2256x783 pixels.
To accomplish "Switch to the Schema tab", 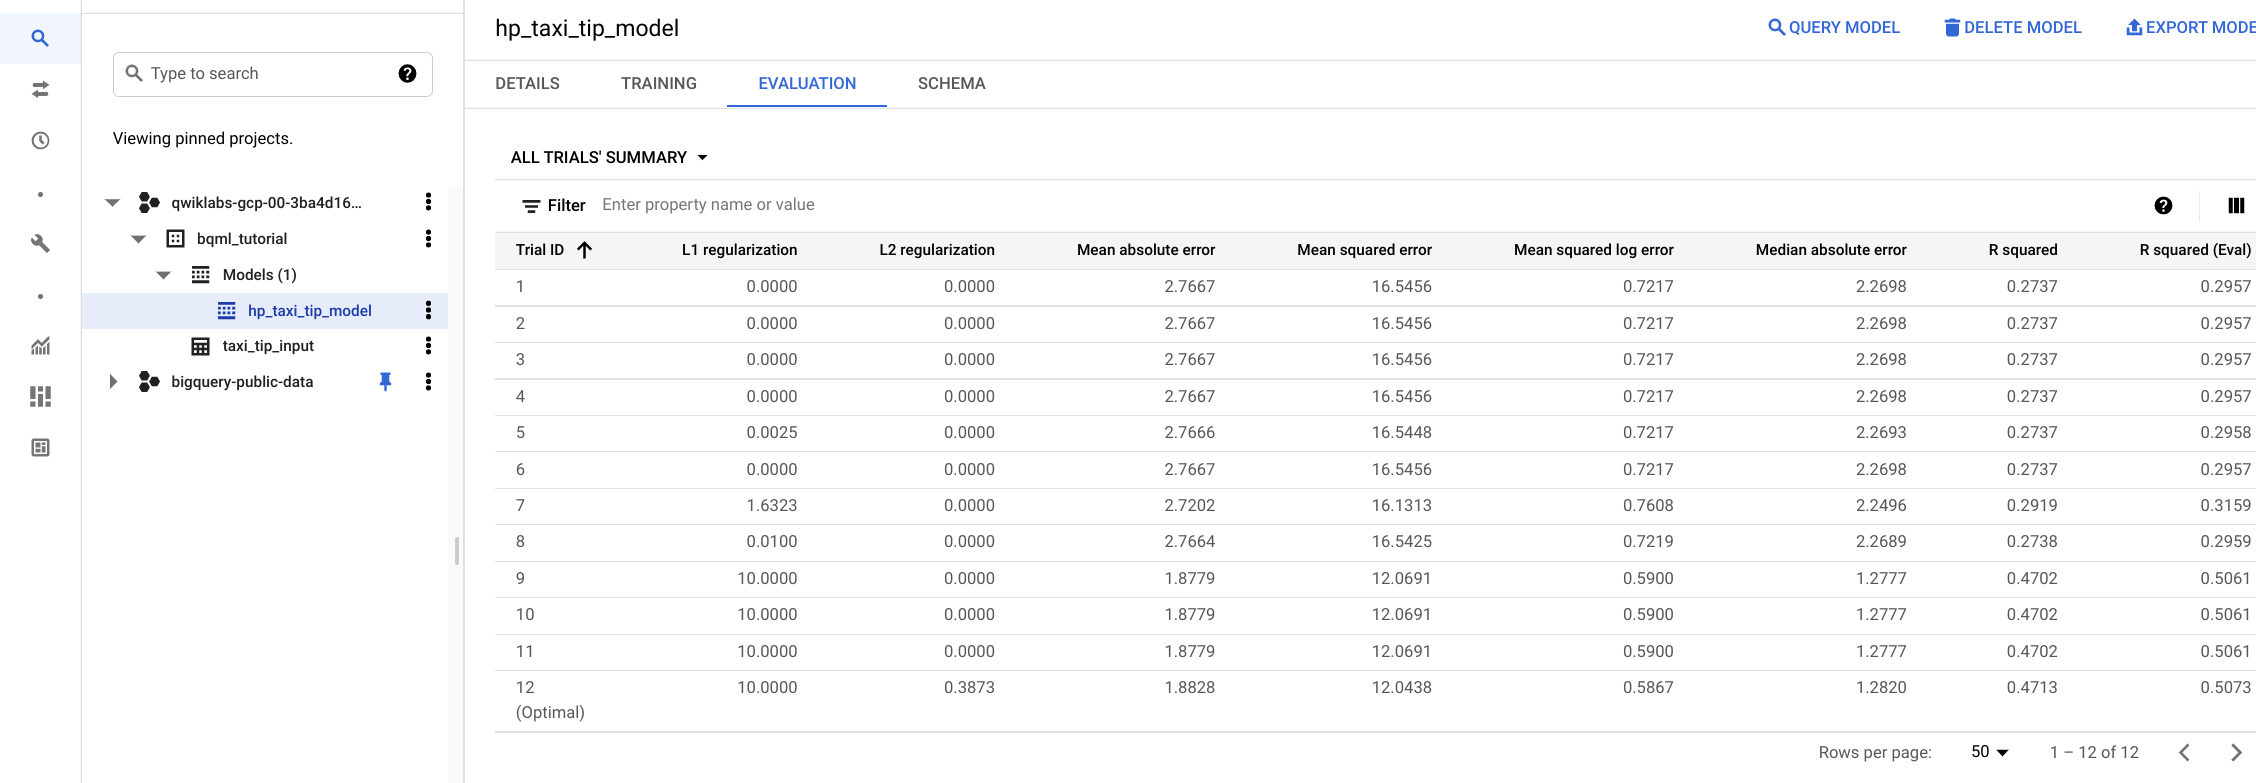I will 952,84.
